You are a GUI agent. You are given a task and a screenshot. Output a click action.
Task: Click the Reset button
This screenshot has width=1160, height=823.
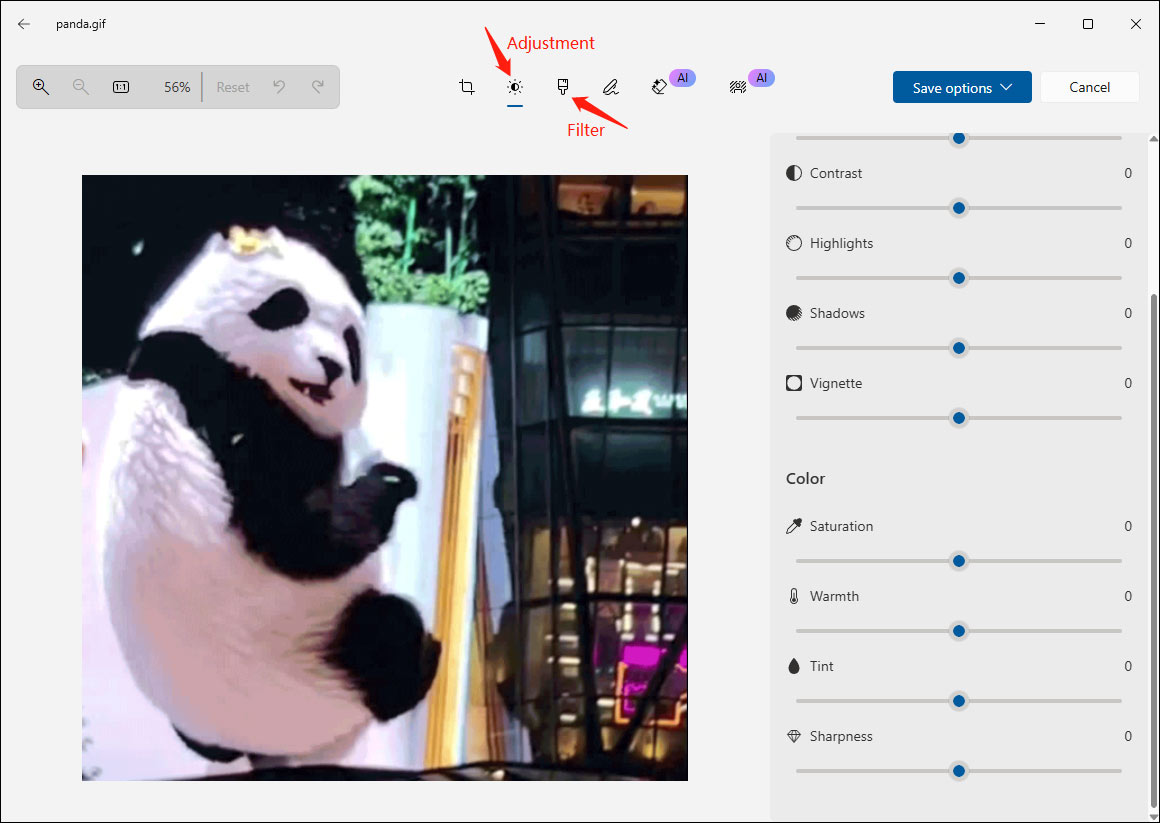pyautogui.click(x=232, y=87)
